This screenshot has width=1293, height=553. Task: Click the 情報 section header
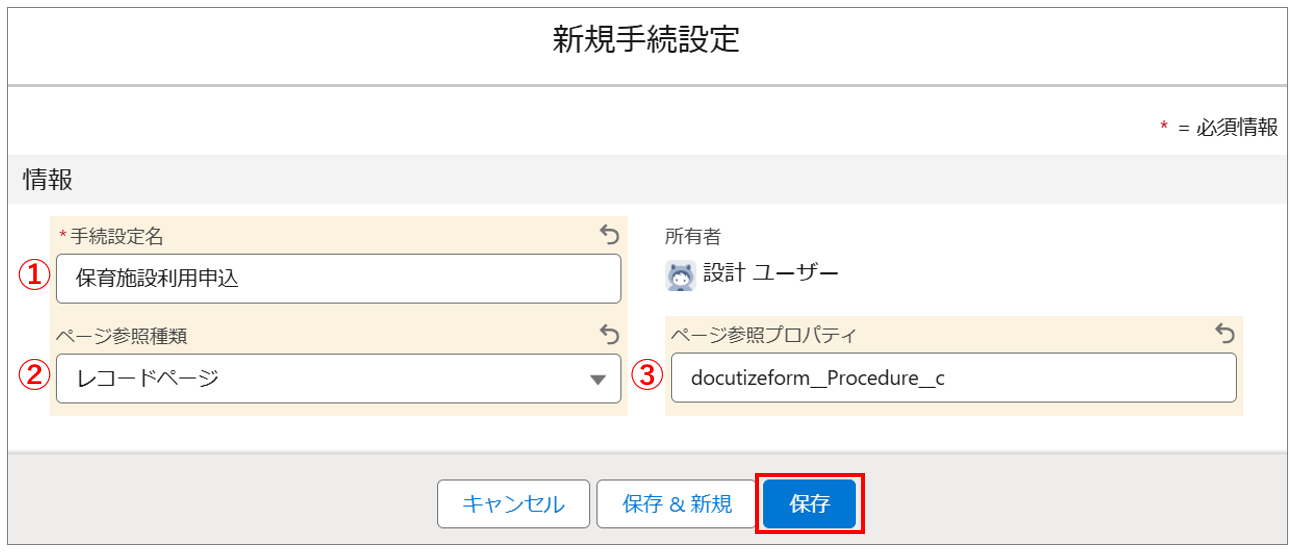coord(48,180)
